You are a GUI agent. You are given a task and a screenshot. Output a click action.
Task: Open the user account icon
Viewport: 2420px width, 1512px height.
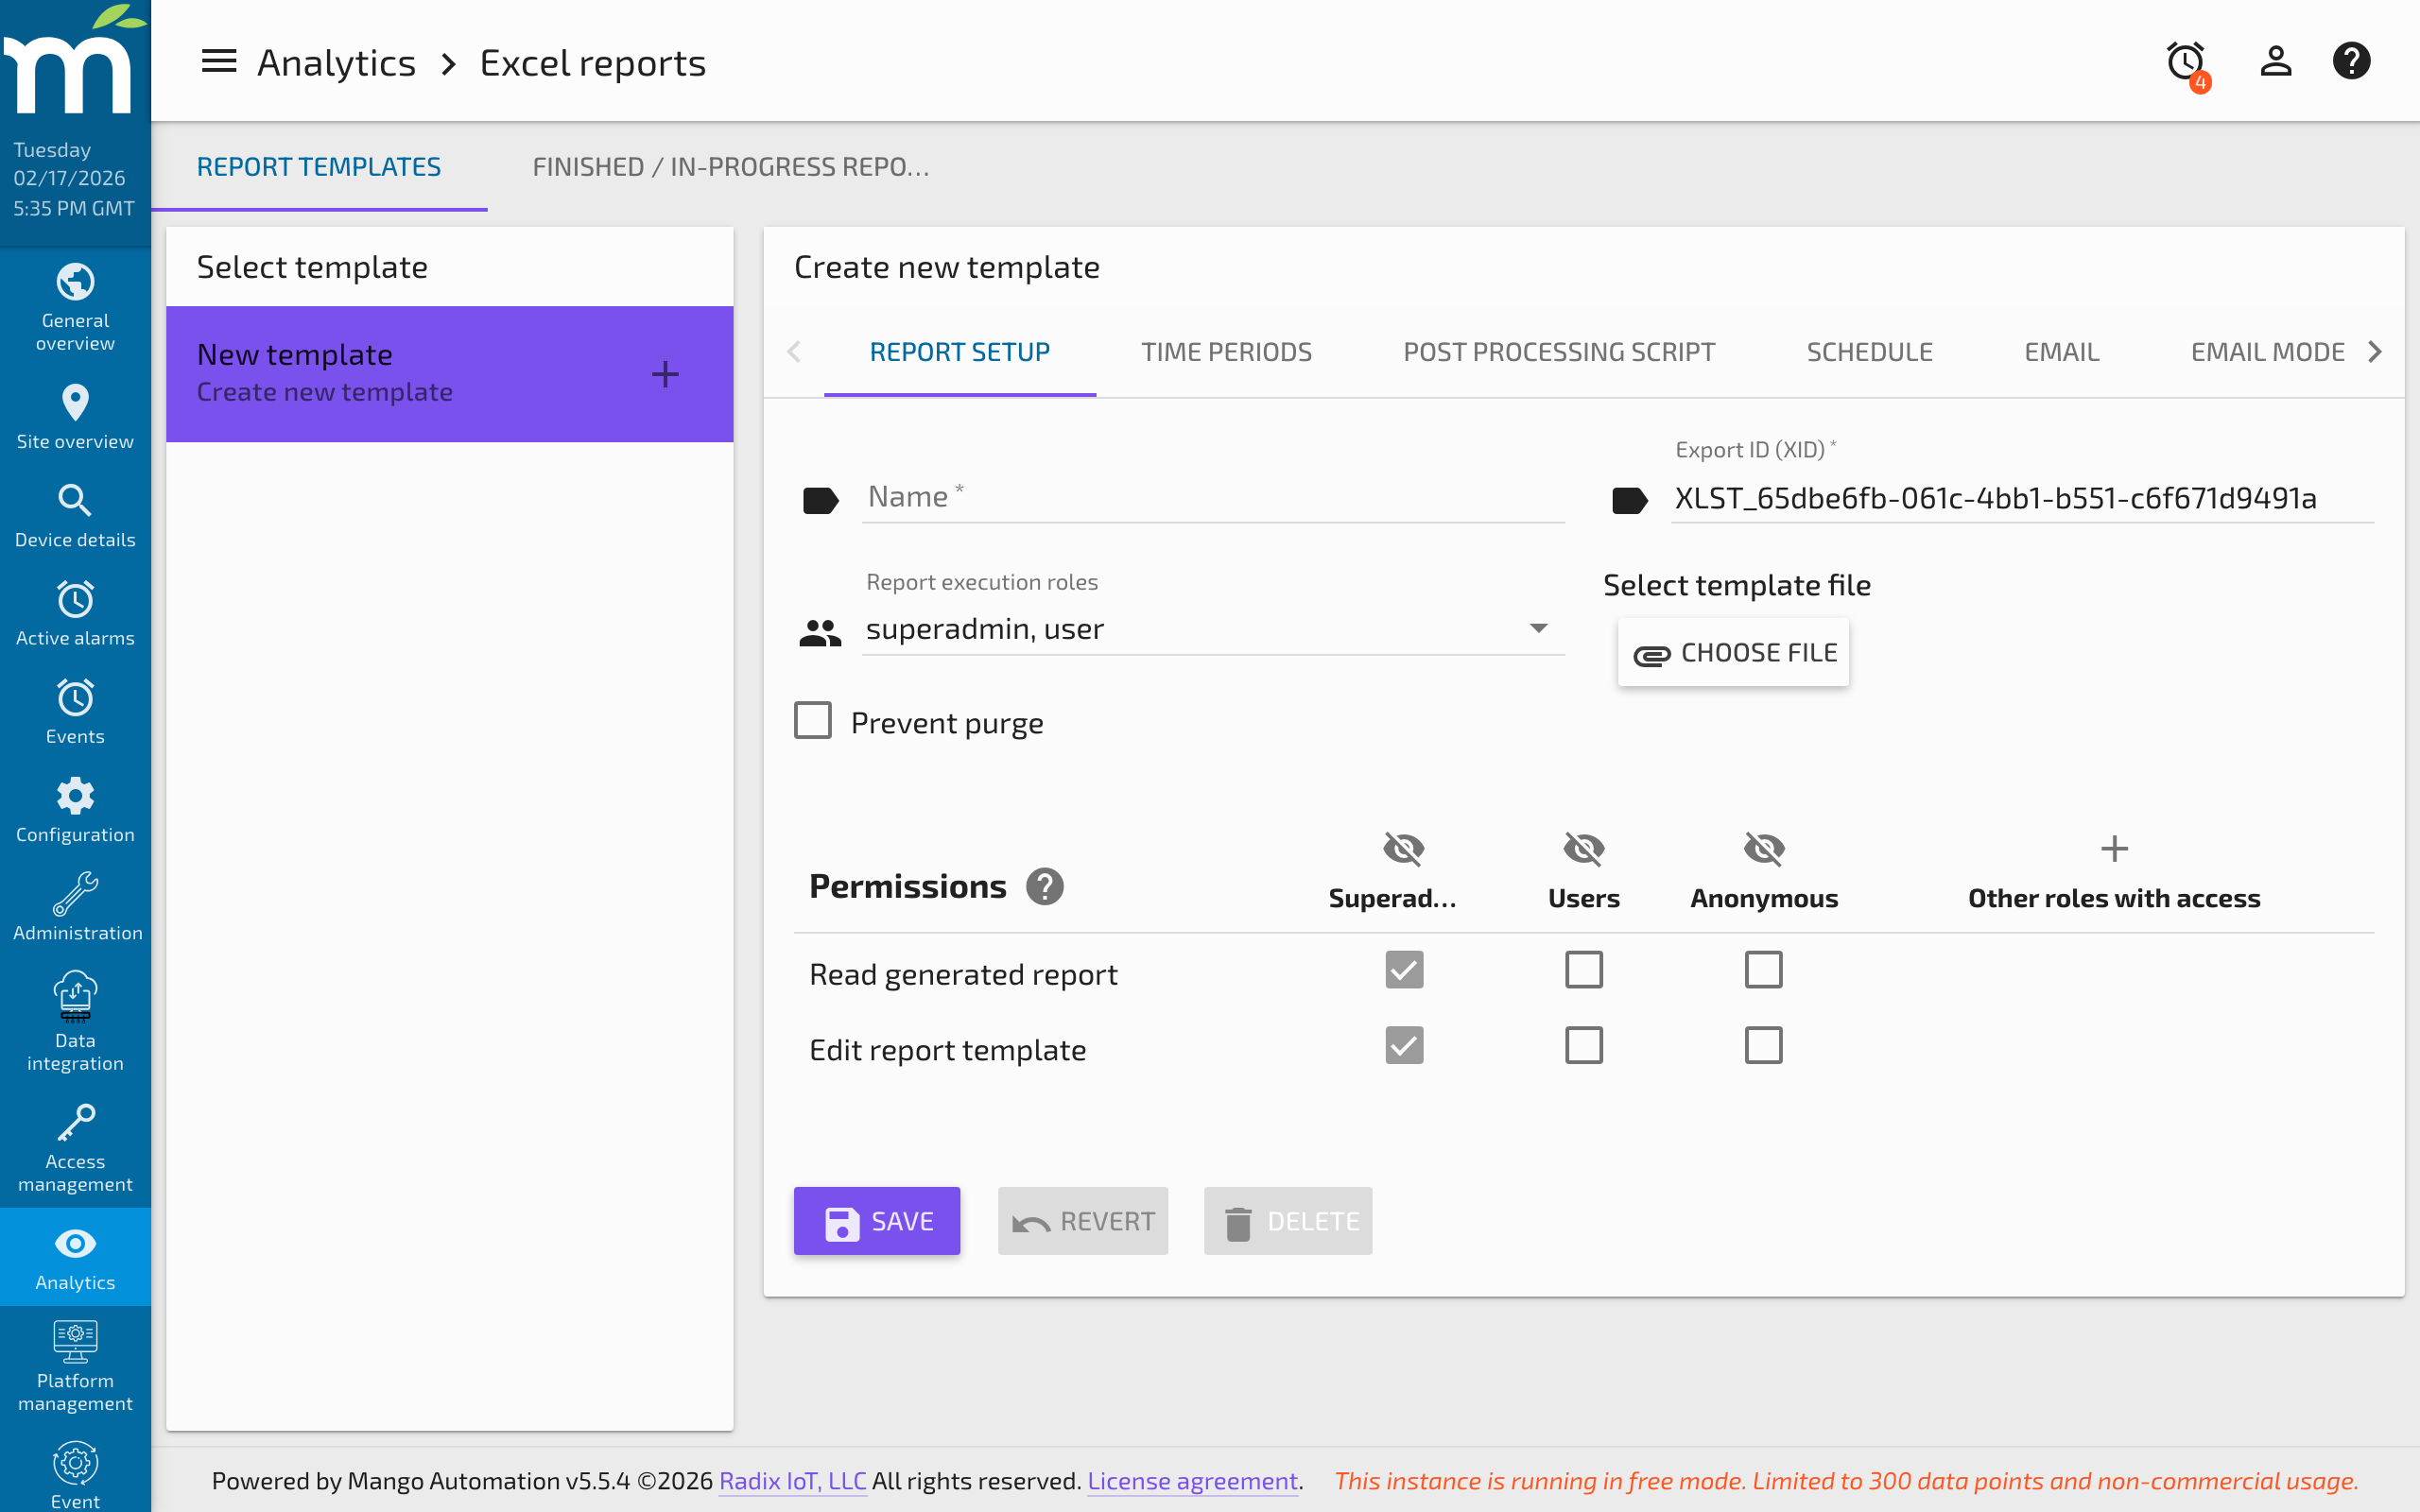coord(2274,61)
